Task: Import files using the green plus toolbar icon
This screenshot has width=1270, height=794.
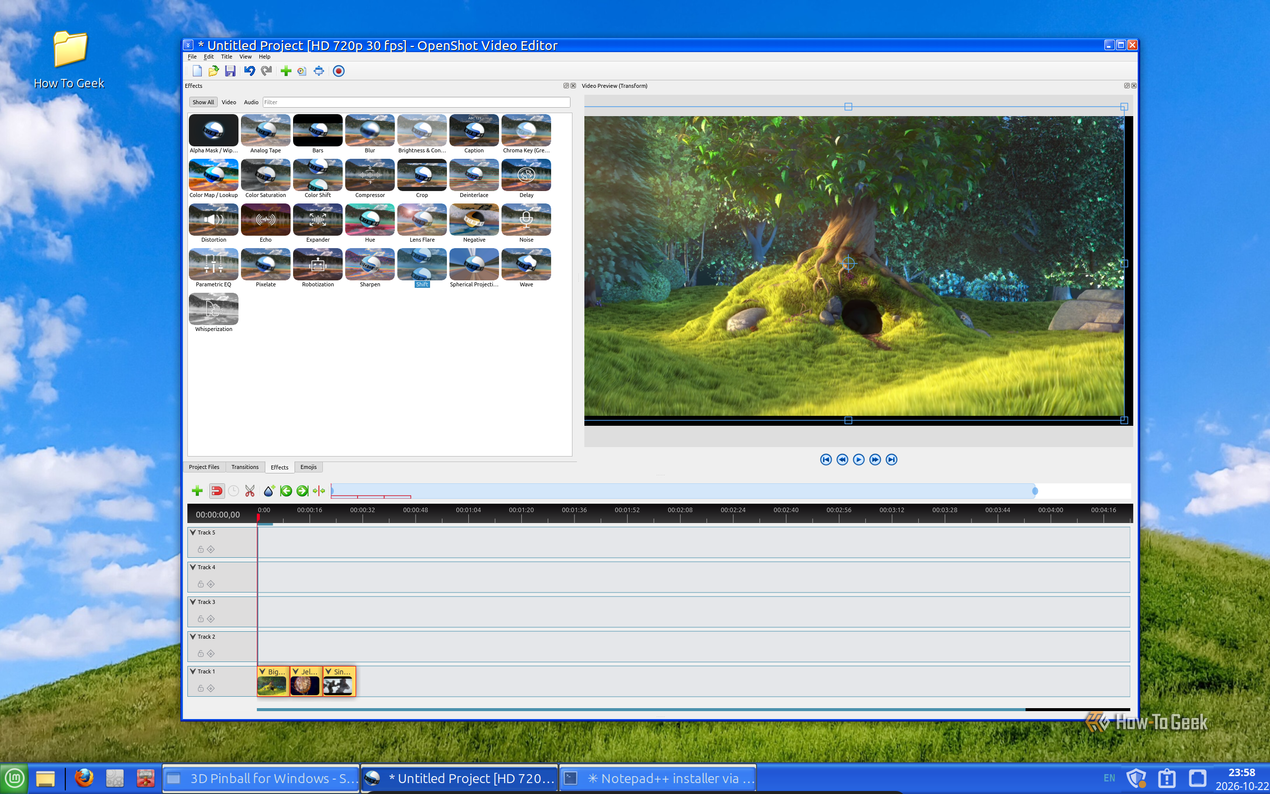Action: coord(285,71)
